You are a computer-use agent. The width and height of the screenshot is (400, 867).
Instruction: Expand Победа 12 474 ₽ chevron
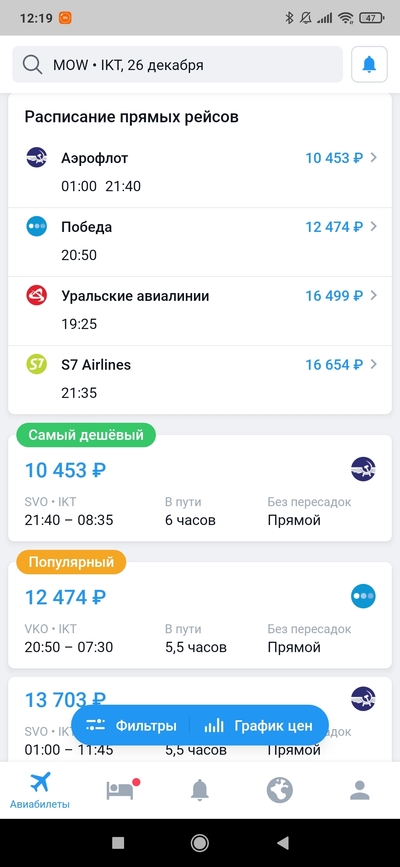click(x=374, y=227)
